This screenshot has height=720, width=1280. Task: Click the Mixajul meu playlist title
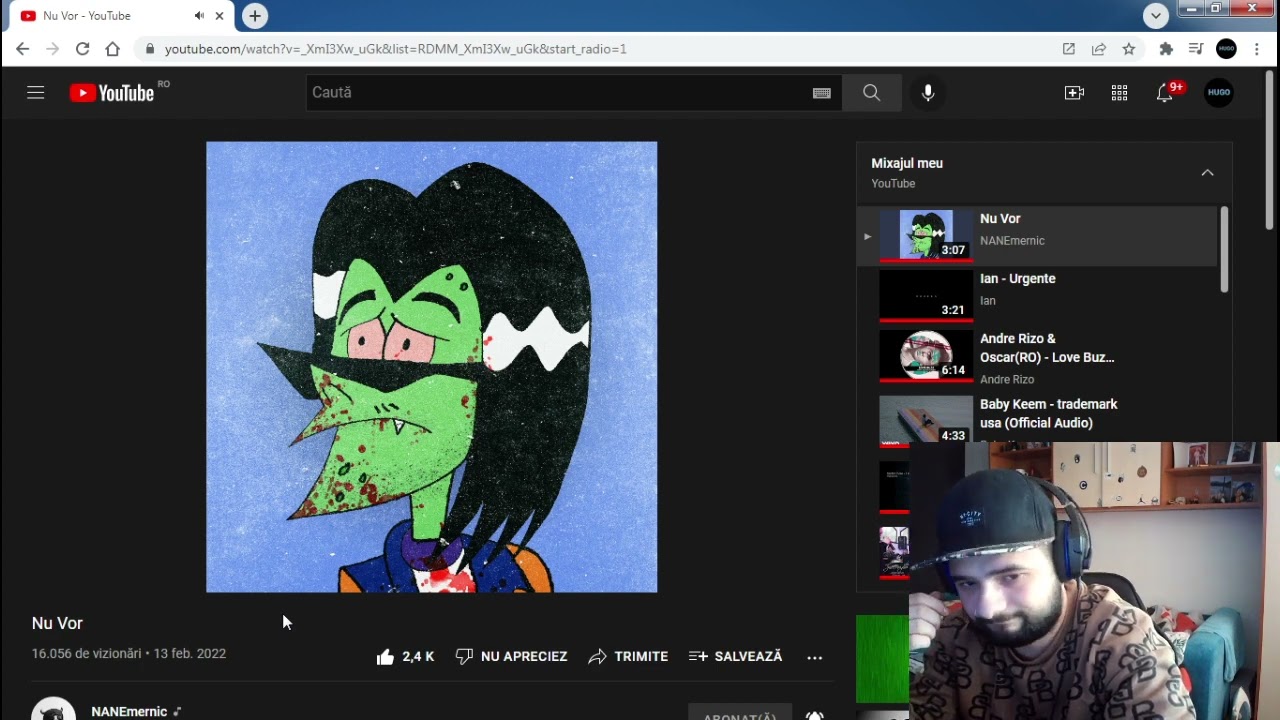click(907, 163)
